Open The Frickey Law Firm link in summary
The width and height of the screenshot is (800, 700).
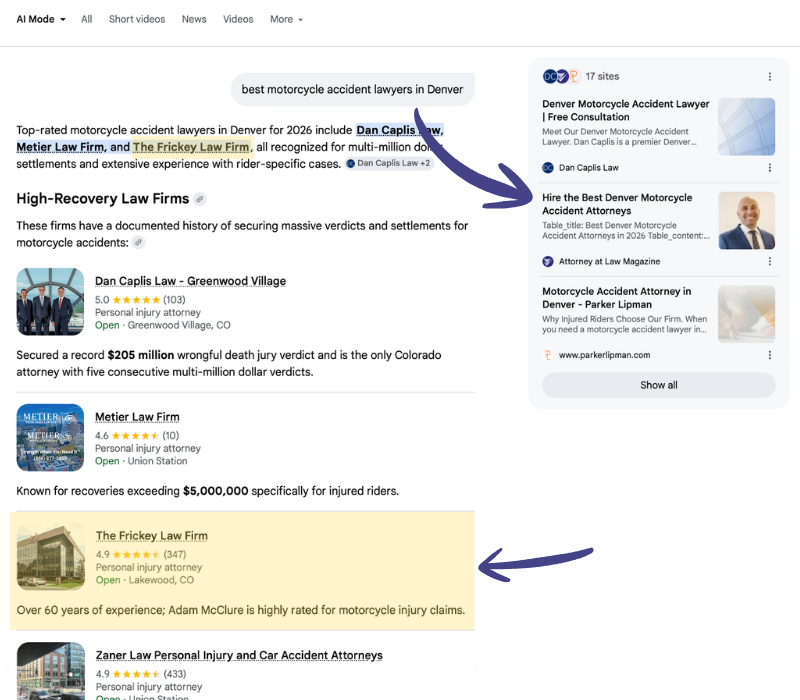[x=191, y=147]
